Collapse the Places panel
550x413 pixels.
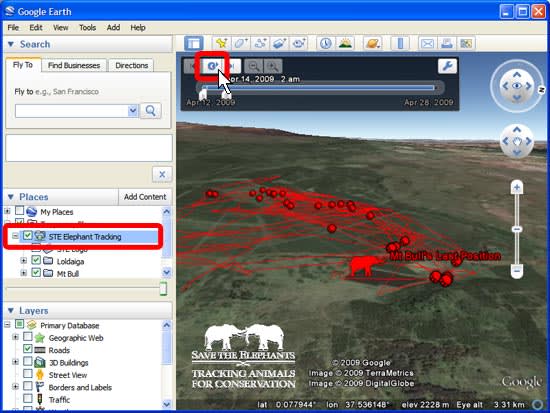click(11, 197)
